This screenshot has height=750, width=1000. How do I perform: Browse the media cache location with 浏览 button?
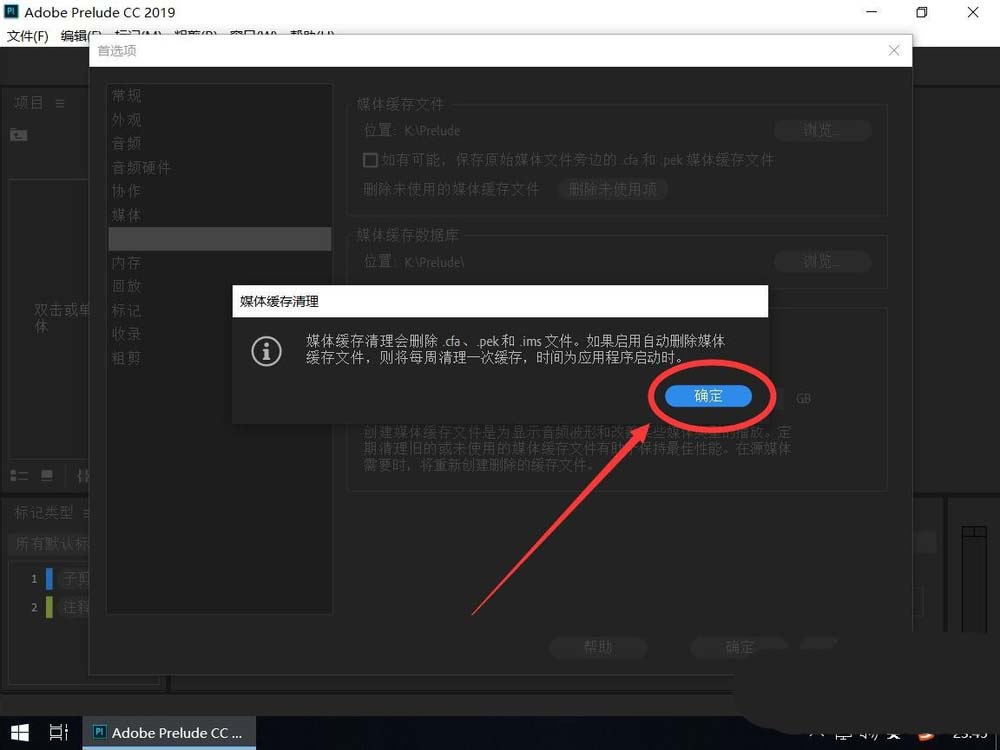tap(822, 130)
